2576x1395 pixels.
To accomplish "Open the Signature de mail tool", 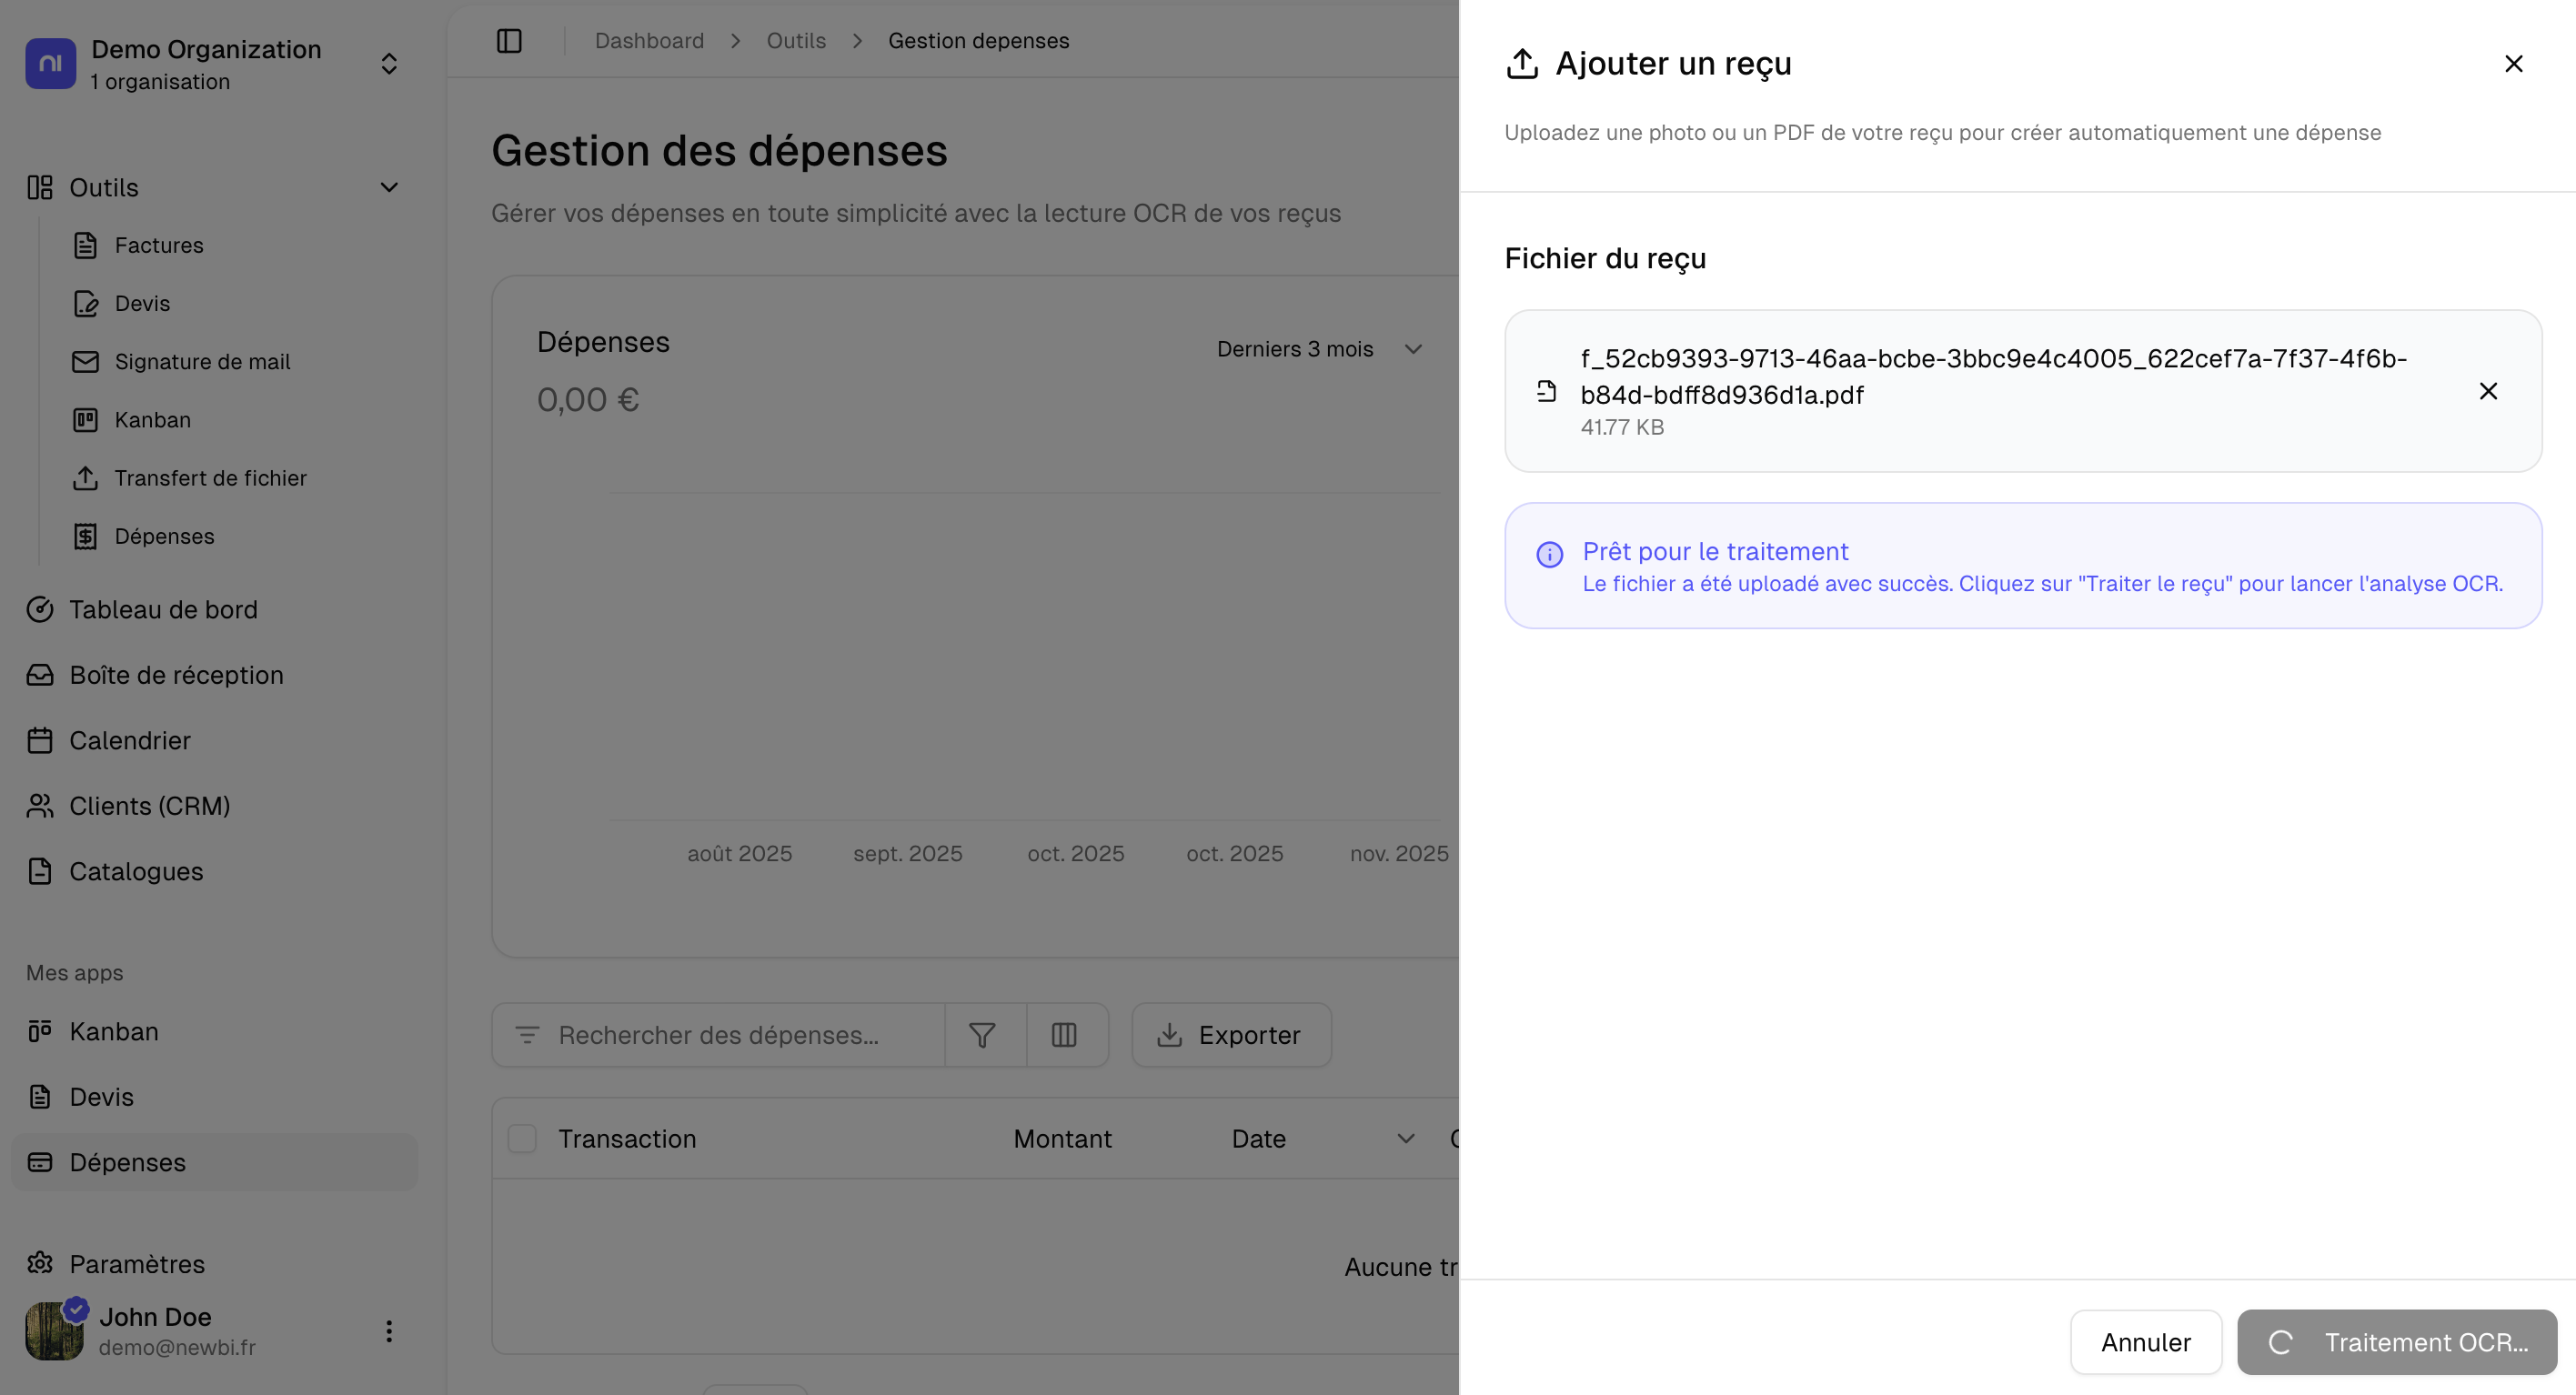I will [x=202, y=361].
